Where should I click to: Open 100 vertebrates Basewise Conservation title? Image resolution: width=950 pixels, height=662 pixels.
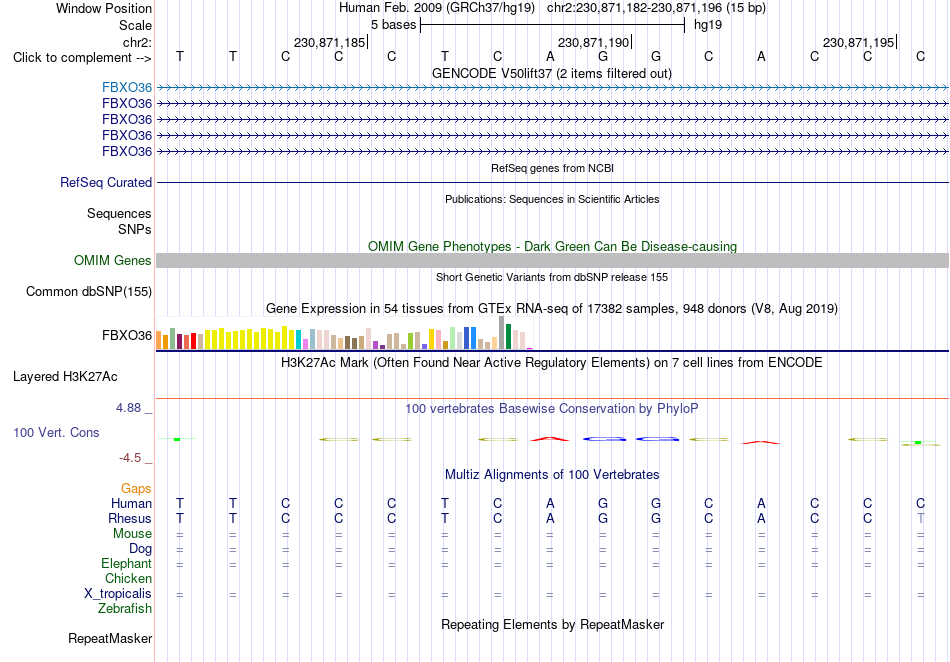[x=552, y=408]
